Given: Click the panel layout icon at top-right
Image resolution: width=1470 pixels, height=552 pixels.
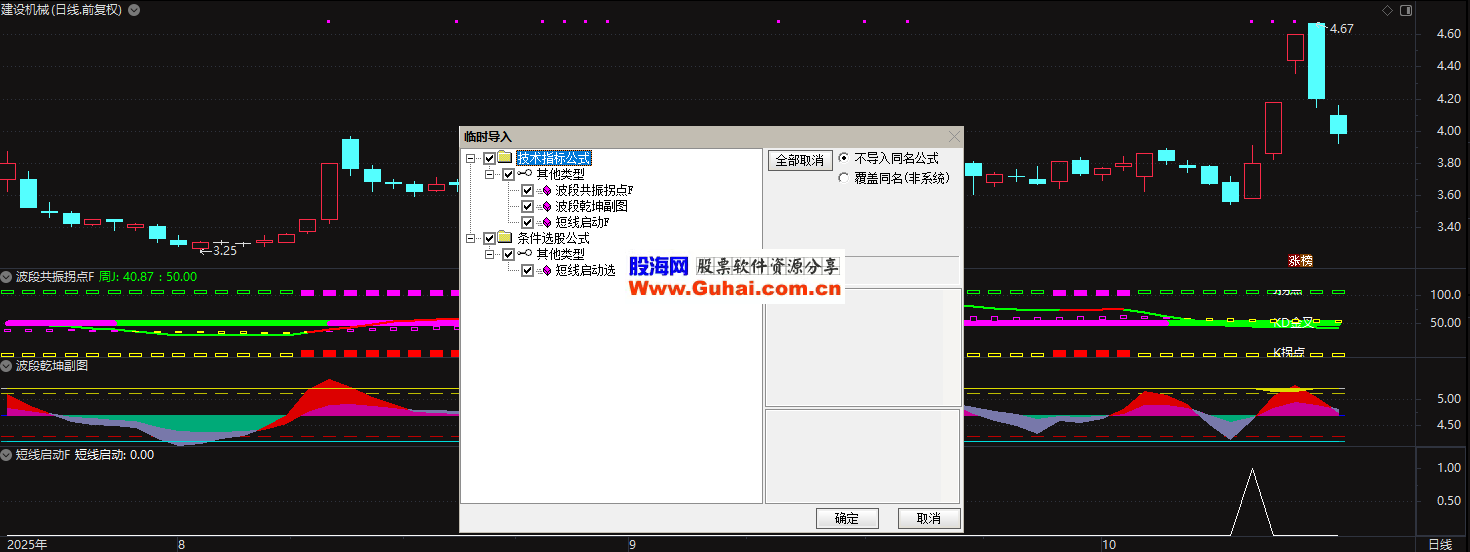Looking at the screenshot, I should (x=1406, y=10).
